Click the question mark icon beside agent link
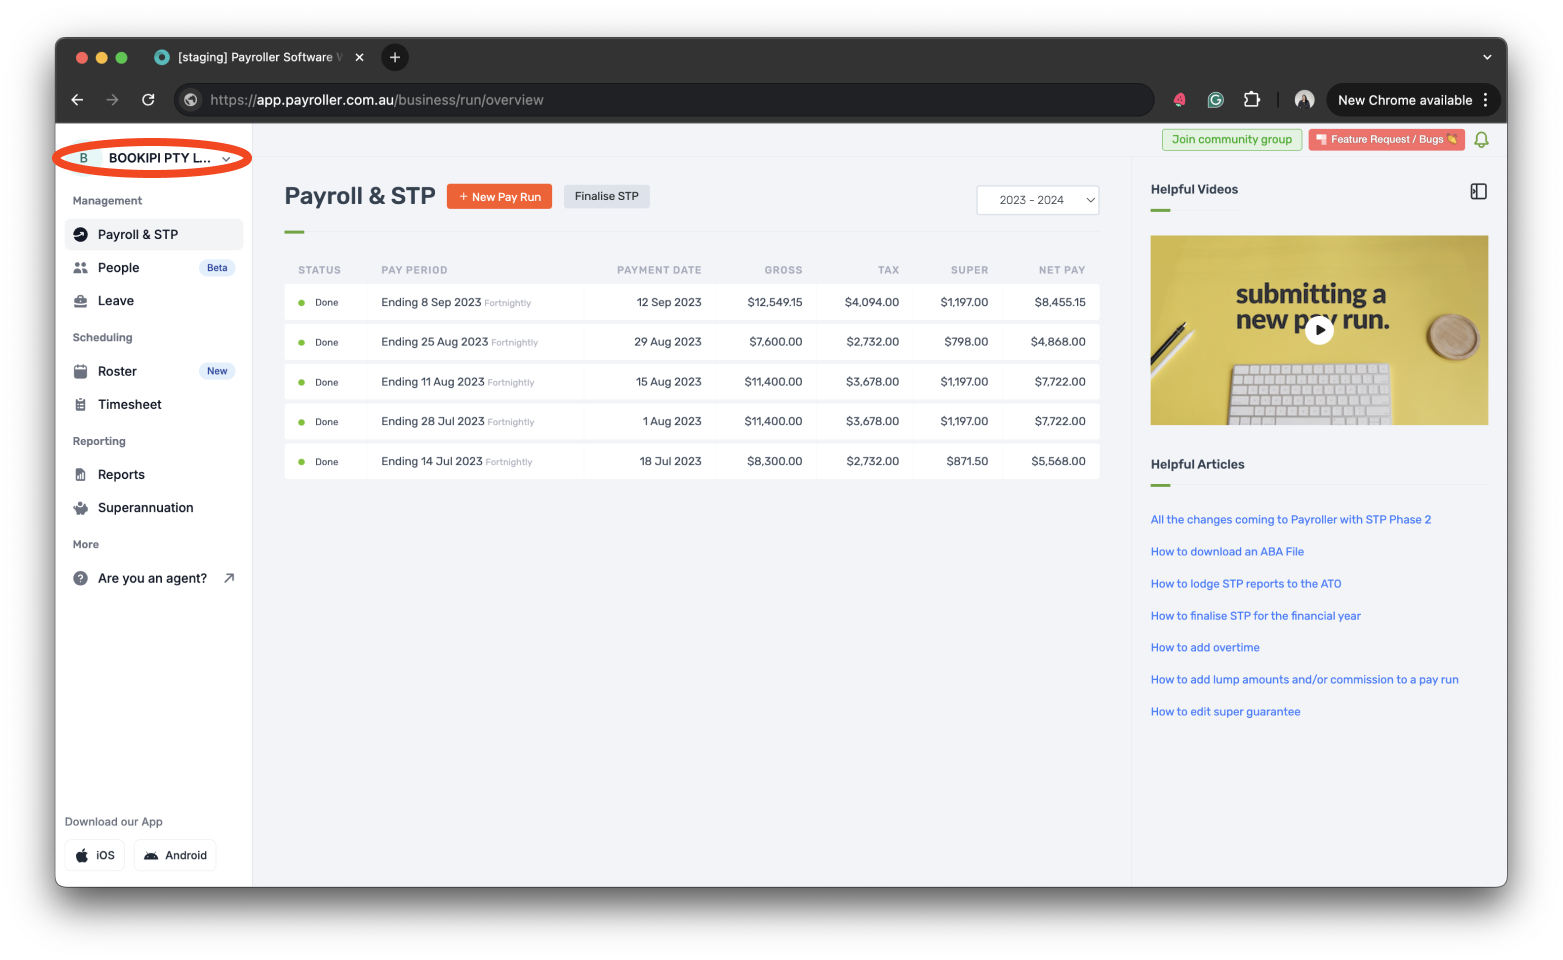Image resolution: width=1563 pixels, height=960 pixels. point(80,578)
